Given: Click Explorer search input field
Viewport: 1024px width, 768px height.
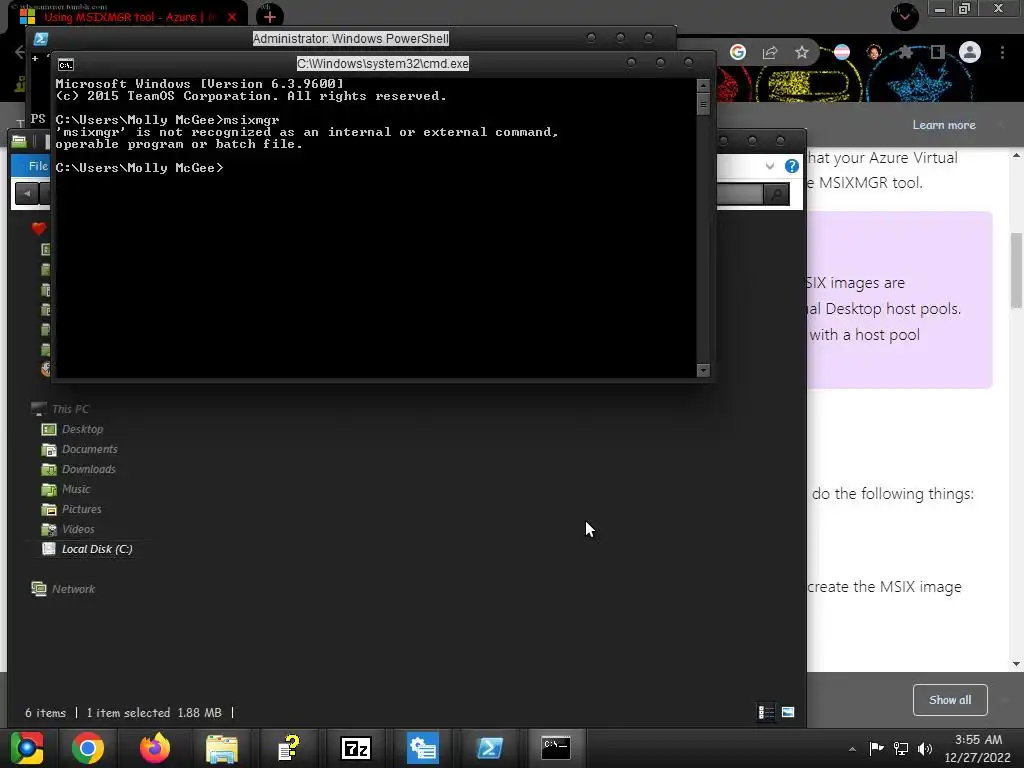Looking at the screenshot, I should tap(741, 194).
